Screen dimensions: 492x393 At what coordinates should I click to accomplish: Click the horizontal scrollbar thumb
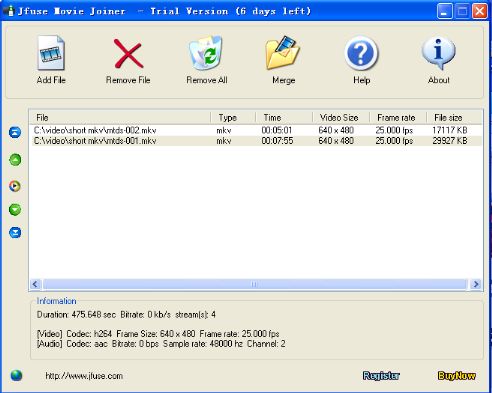click(255, 284)
